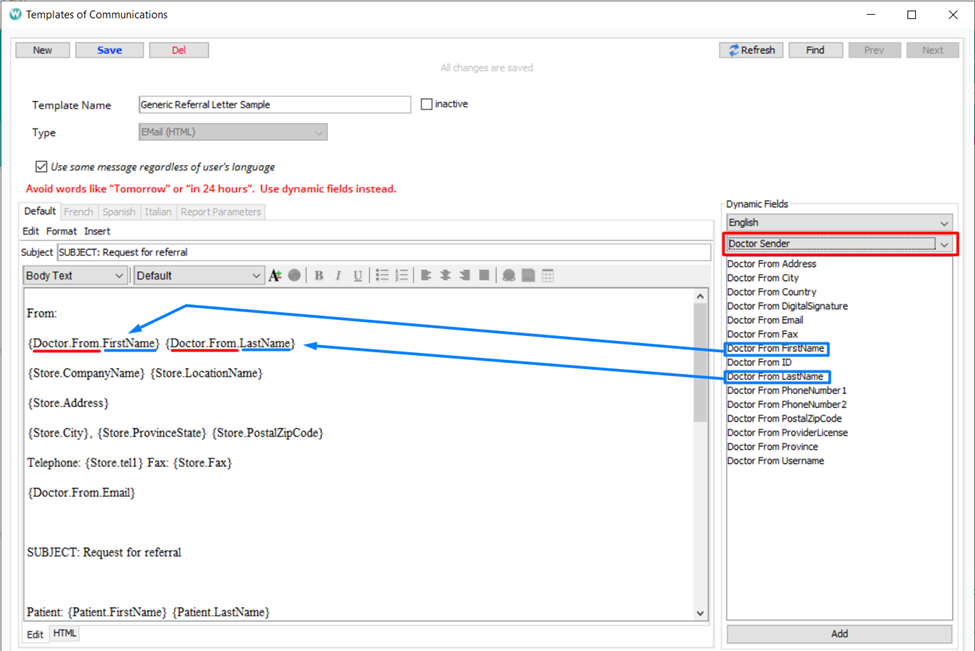Click the text color circle icon
The image size is (975, 651).
click(295, 275)
